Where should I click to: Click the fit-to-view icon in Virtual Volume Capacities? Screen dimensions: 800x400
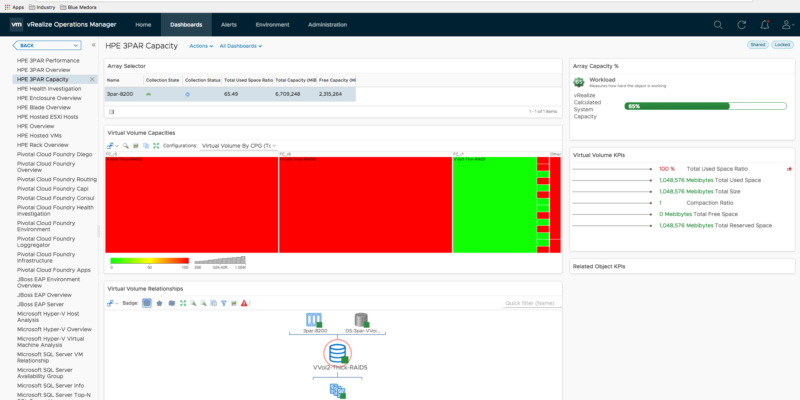tap(156, 145)
